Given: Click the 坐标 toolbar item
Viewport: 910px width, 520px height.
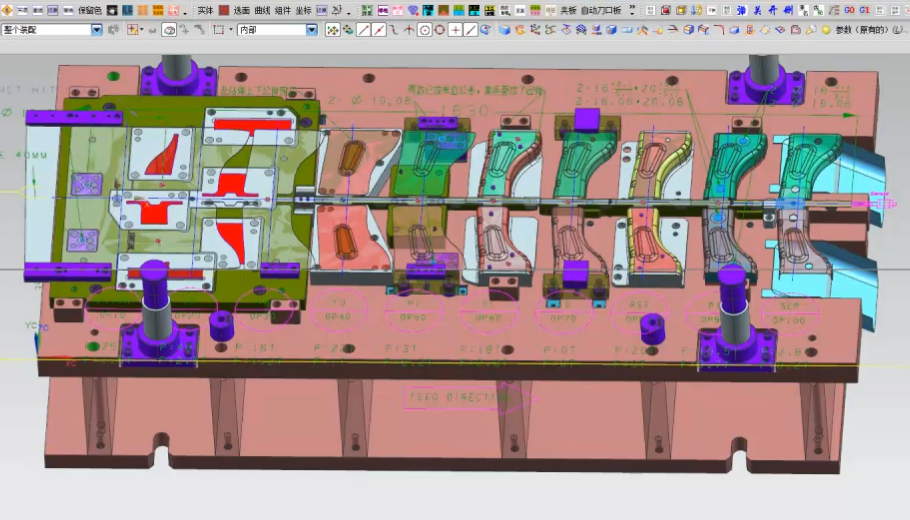Looking at the screenshot, I should click(303, 10).
